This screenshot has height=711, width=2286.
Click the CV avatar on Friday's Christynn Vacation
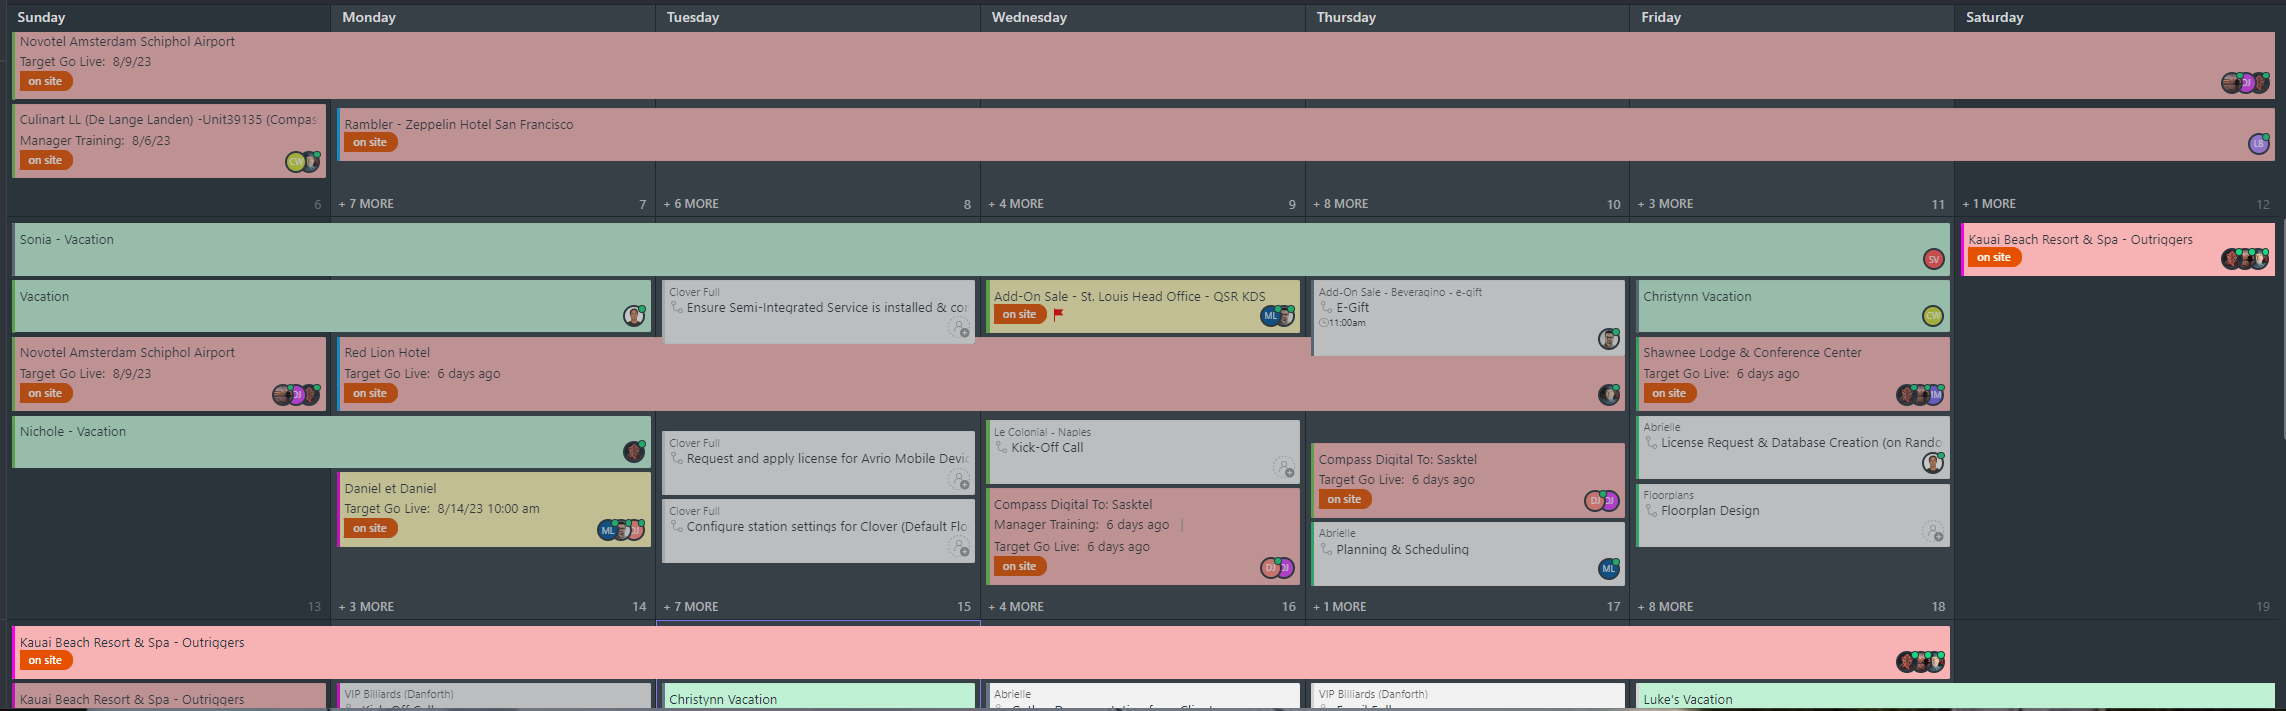(1933, 316)
